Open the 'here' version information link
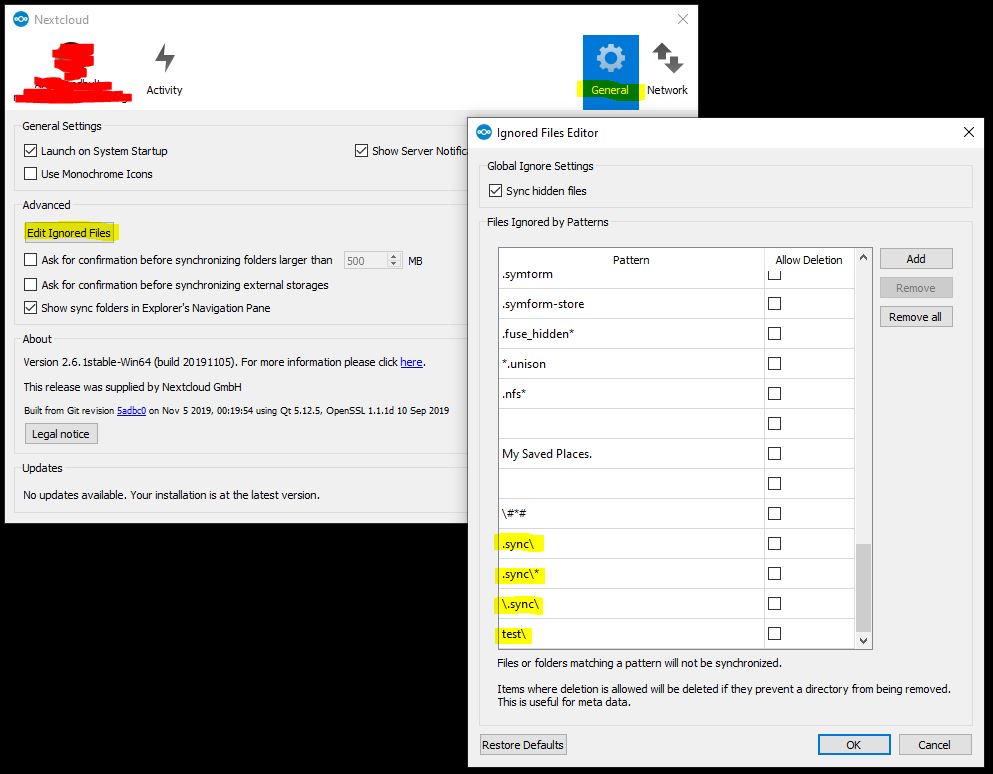 (411, 362)
